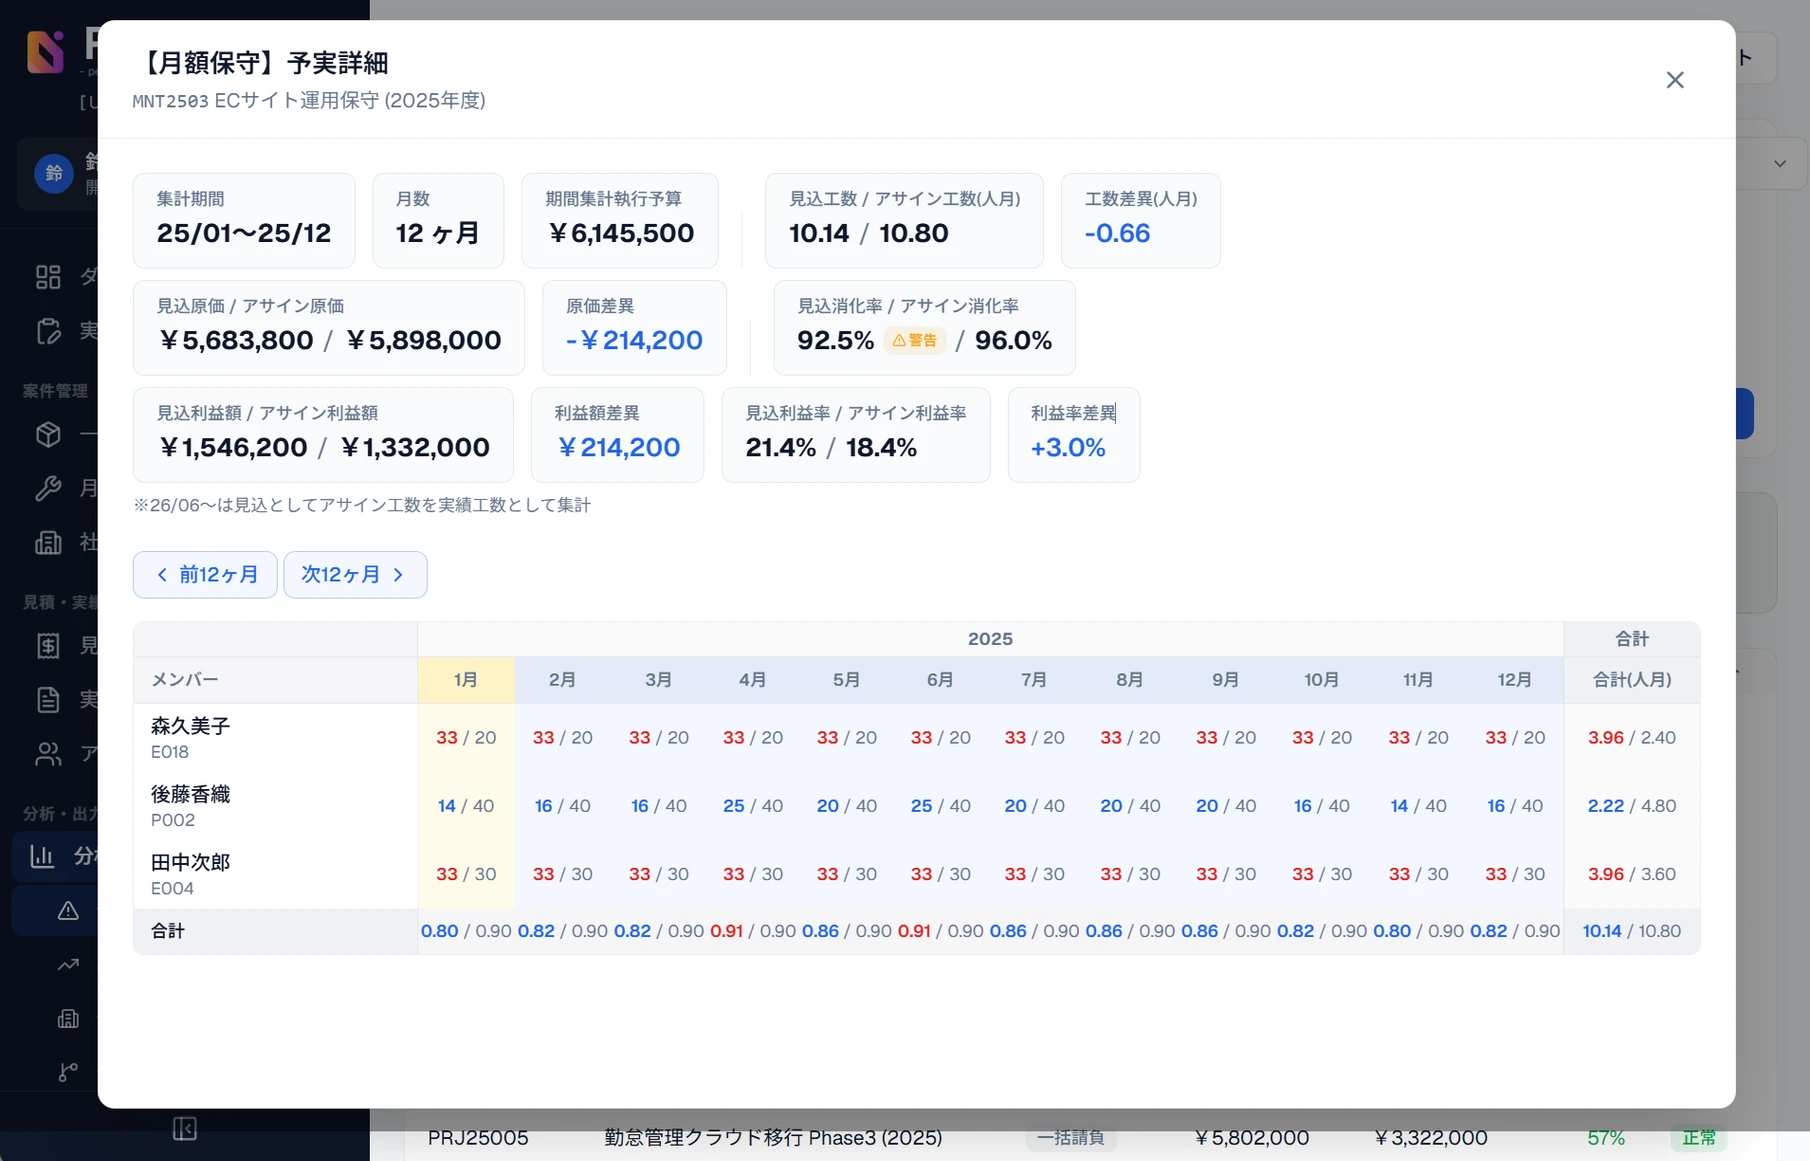This screenshot has height=1161, width=1810.
Task: Go to 前12ヶ月 previous period
Action: [205, 574]
